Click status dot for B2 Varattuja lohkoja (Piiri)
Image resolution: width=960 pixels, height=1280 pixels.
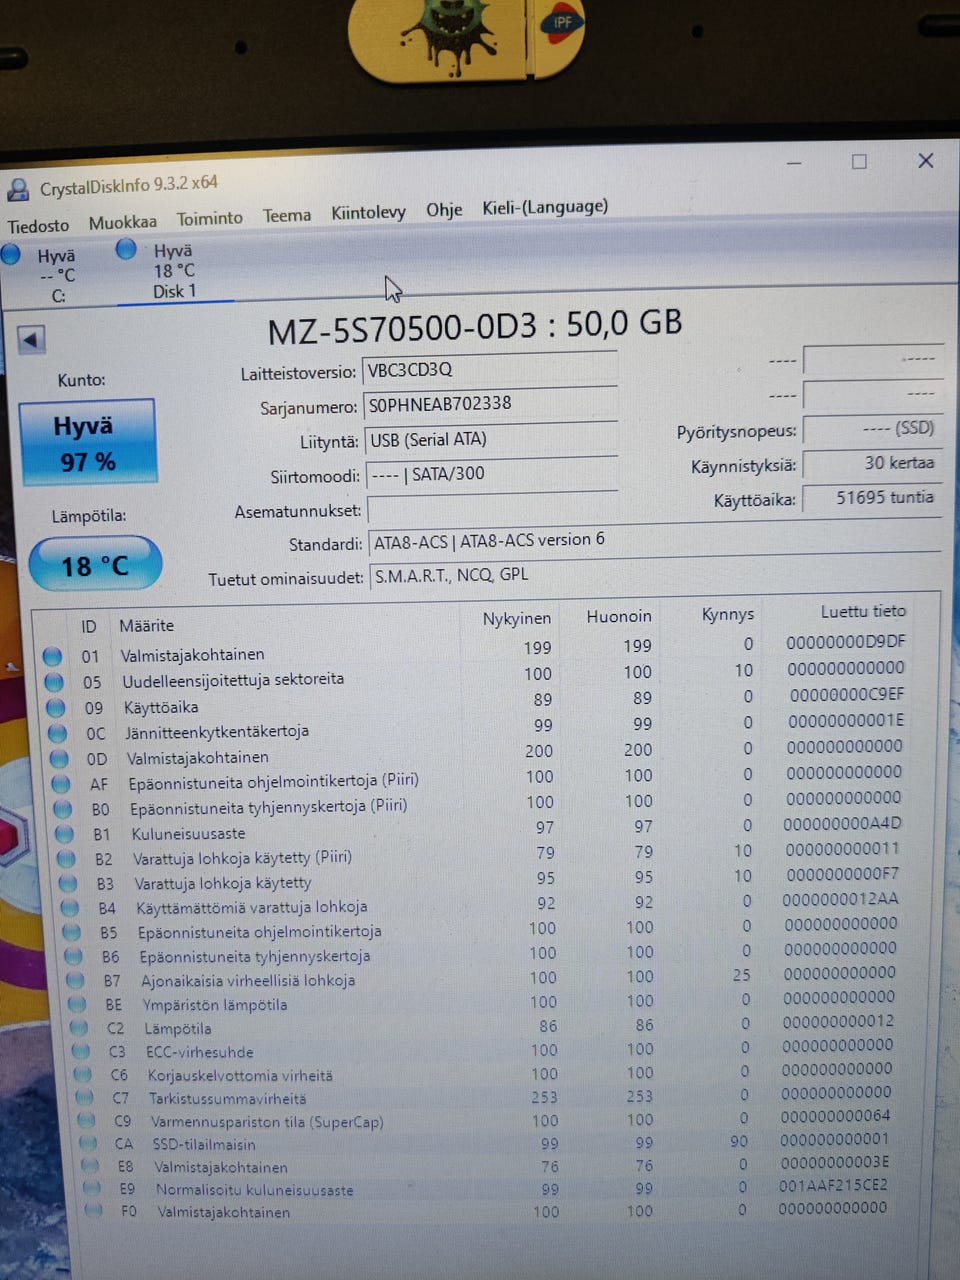tap(67, 859)
